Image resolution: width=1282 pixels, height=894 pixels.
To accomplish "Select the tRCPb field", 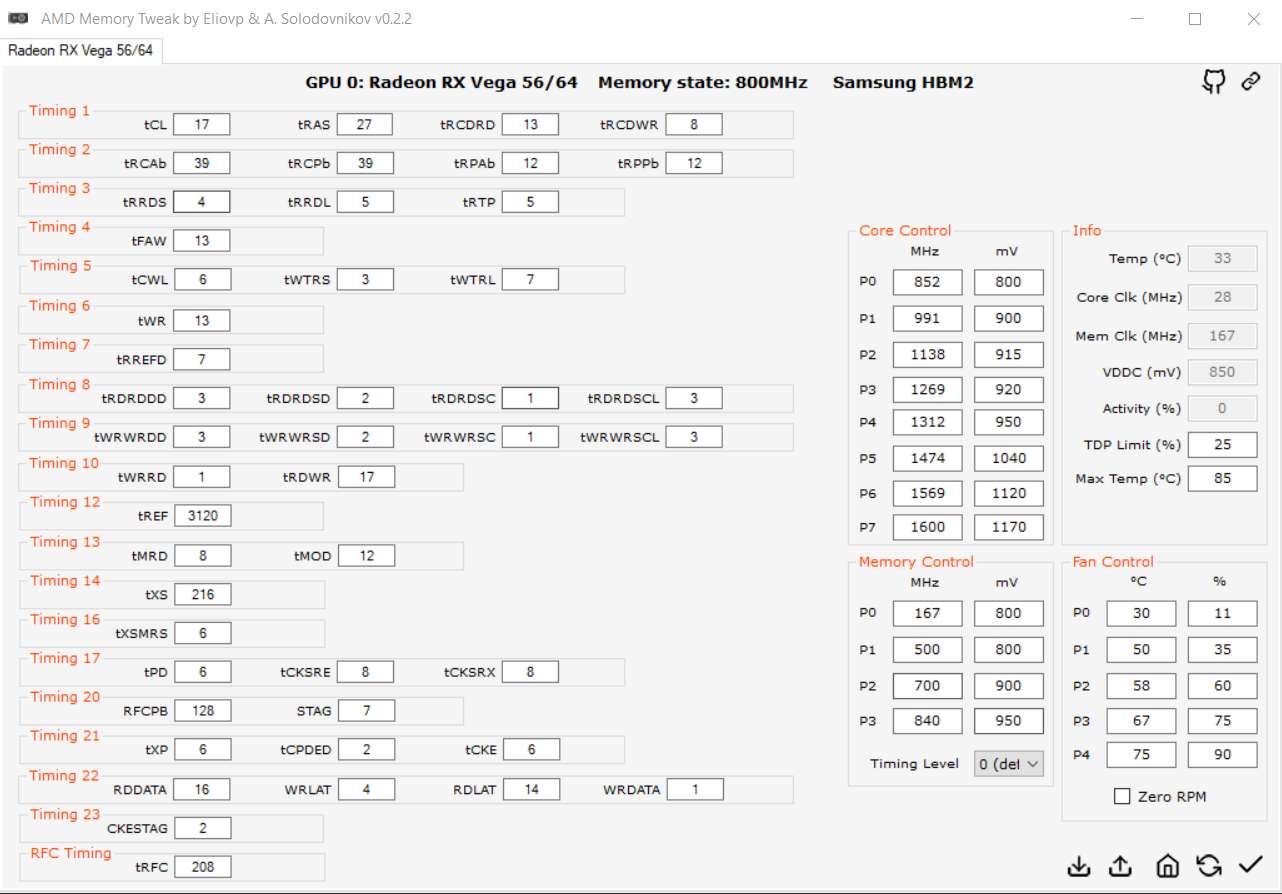I will point(364,163).
